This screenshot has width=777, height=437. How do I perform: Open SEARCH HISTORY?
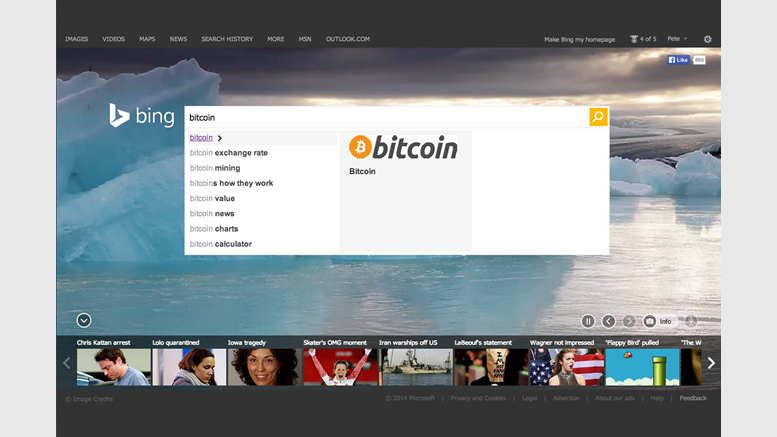pos(227,39)
